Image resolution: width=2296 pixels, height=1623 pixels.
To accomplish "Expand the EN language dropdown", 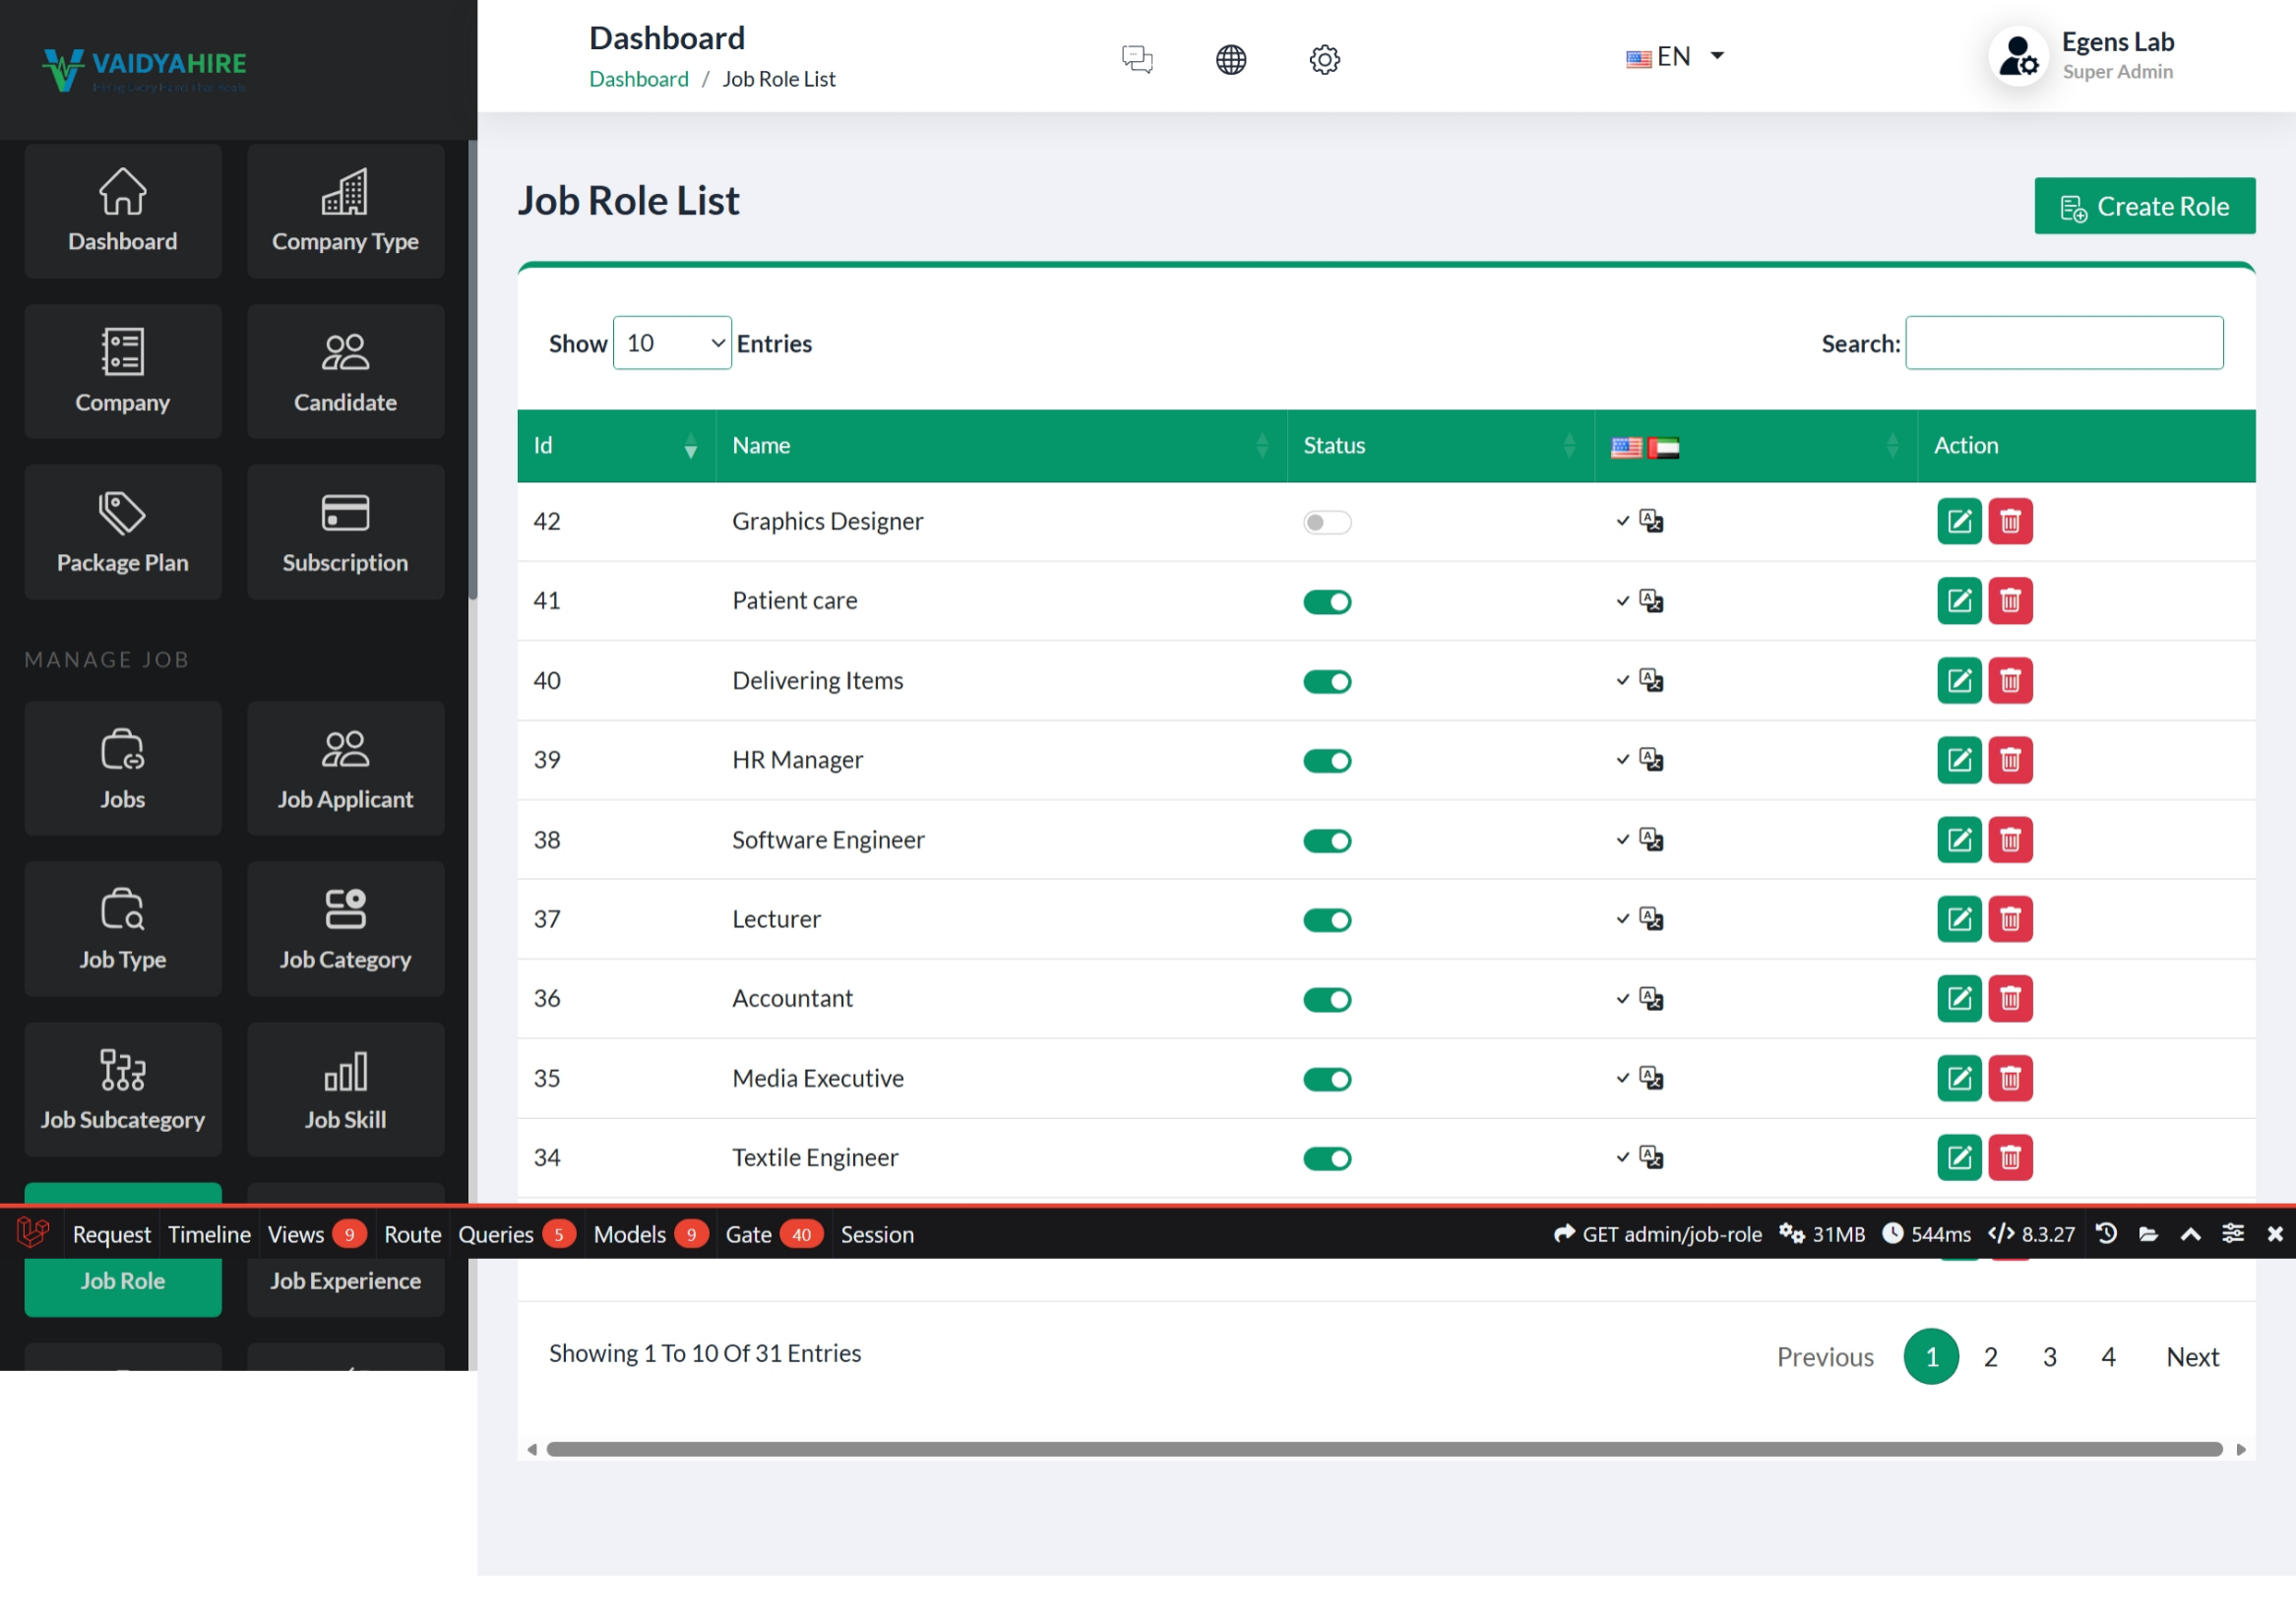I will click(1675, 57).
